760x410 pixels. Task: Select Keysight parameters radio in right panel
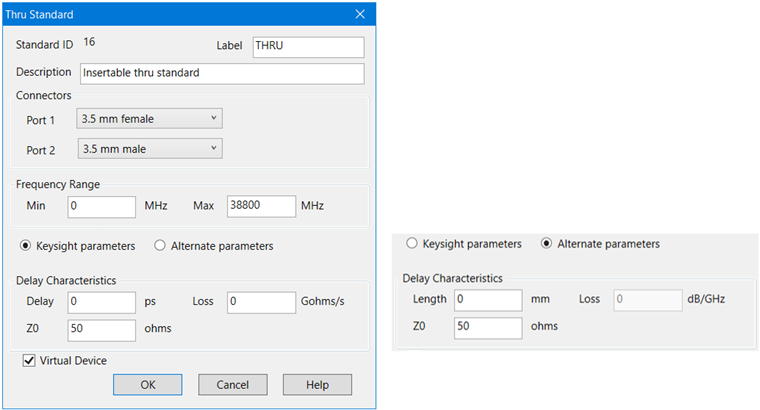pyautogui.click(x=412, y=243)
